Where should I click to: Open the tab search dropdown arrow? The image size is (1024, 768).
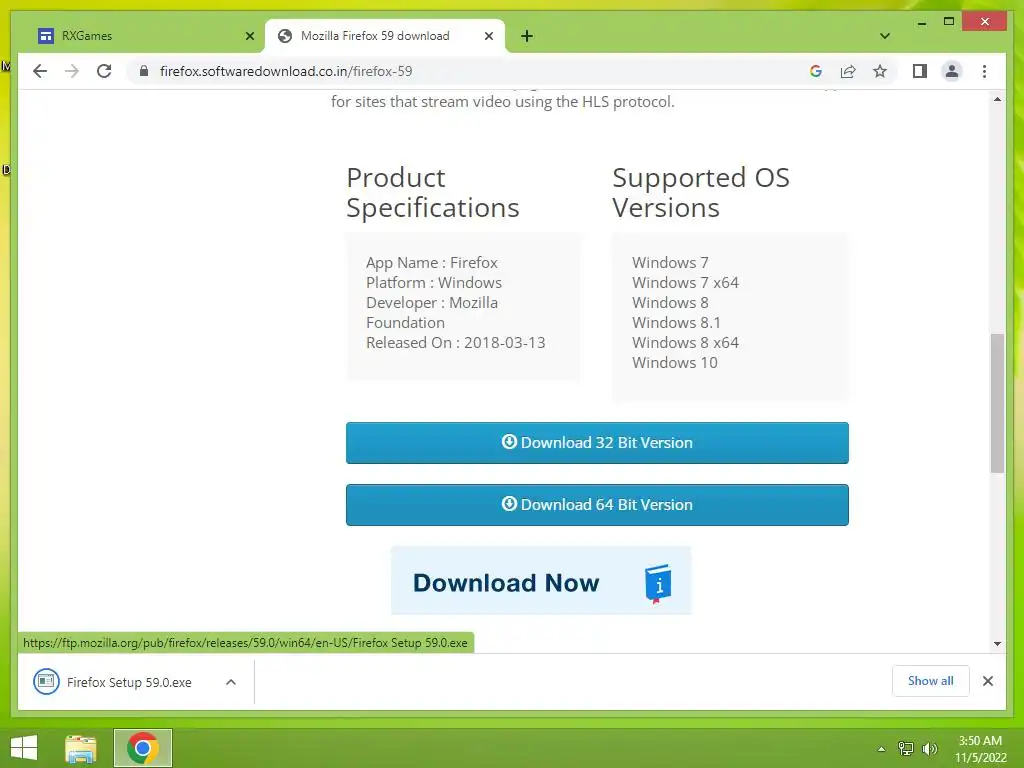pos(885,36)
